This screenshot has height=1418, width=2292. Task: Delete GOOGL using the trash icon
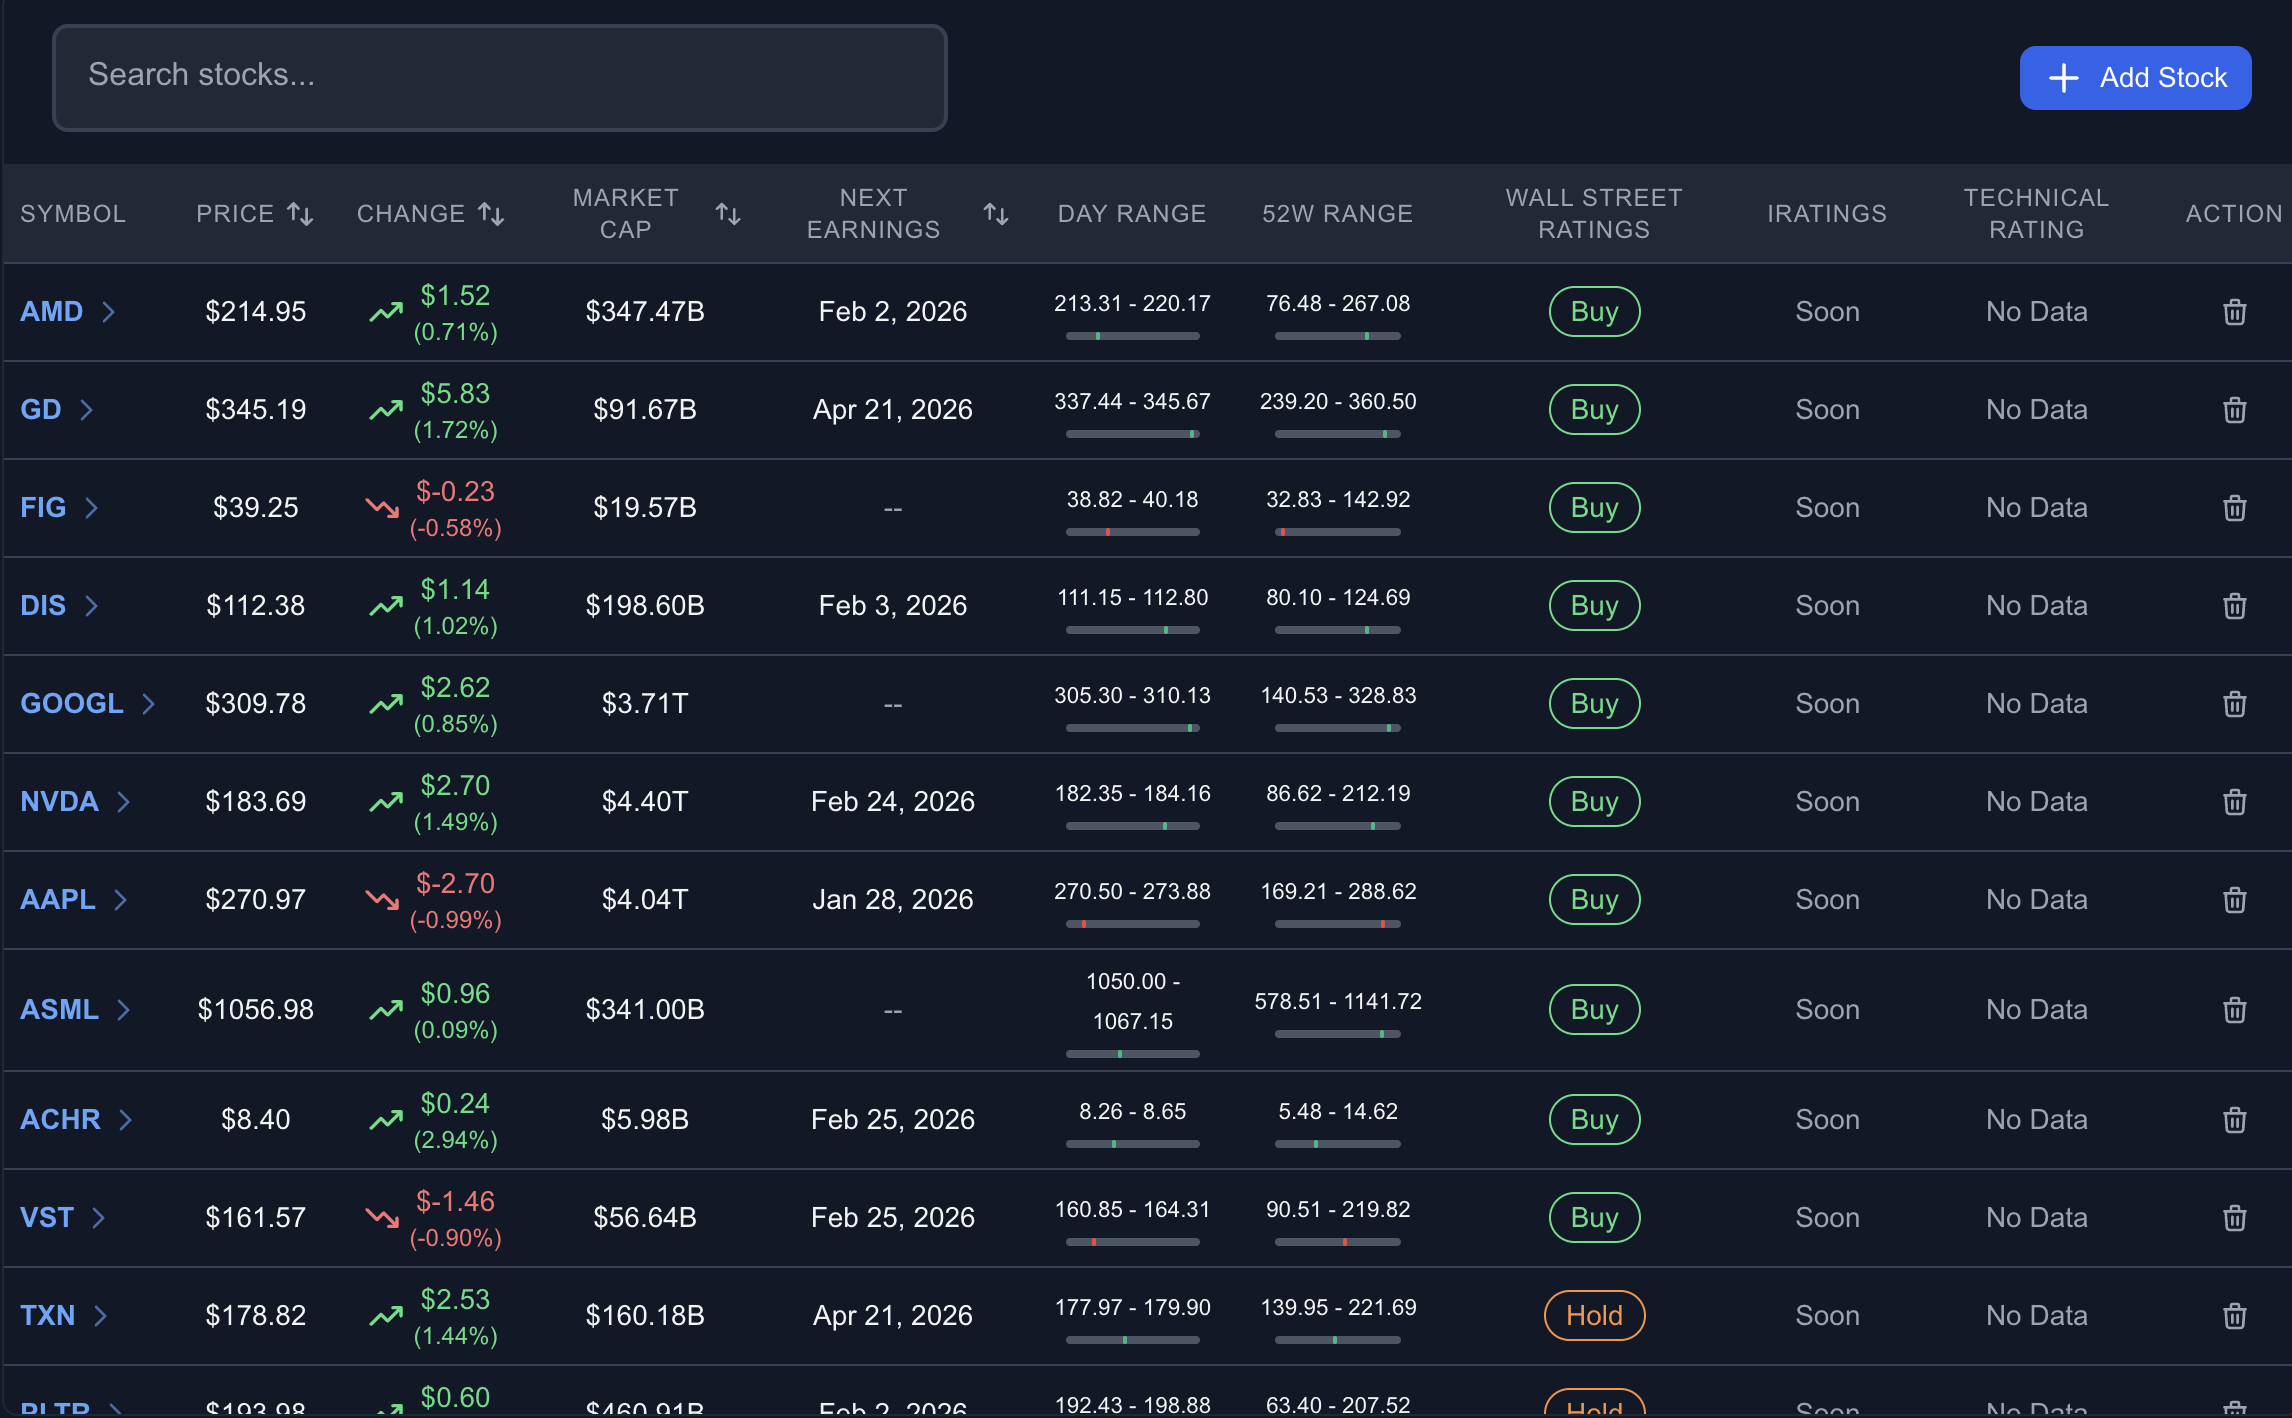2235,704
